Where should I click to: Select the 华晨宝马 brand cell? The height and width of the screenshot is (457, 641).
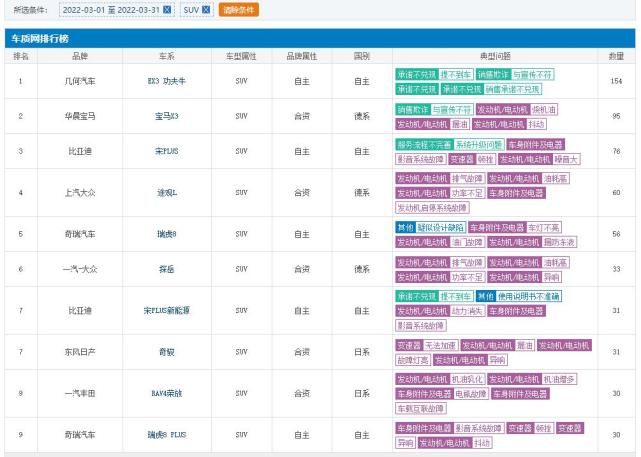pos(80,116)
